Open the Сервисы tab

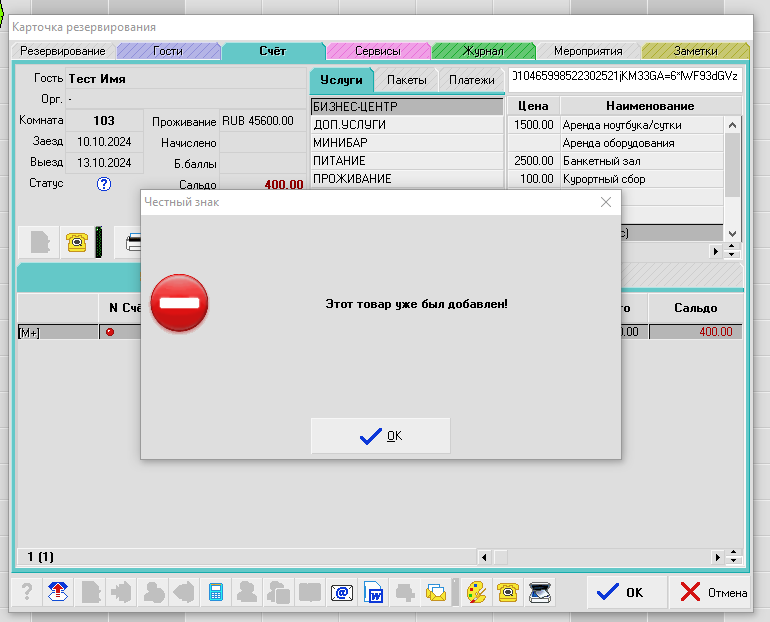click(377, 51)
